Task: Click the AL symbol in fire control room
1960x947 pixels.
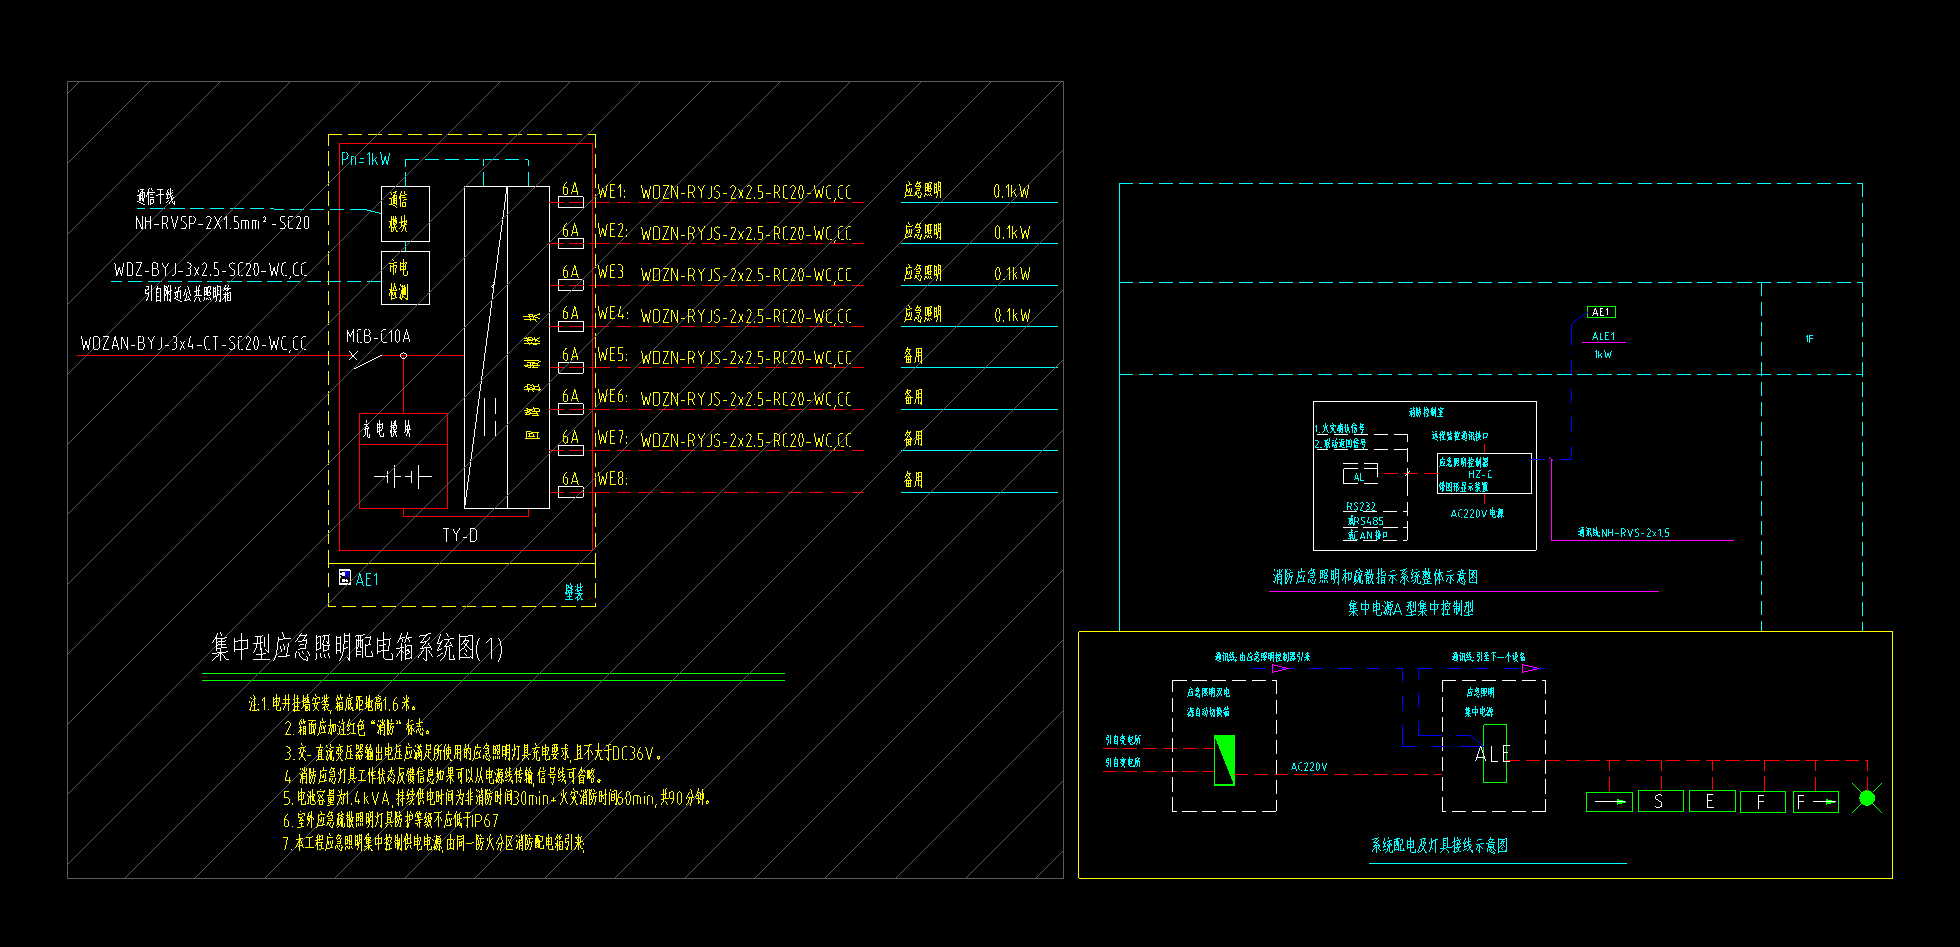Action: coord(1360,474)
